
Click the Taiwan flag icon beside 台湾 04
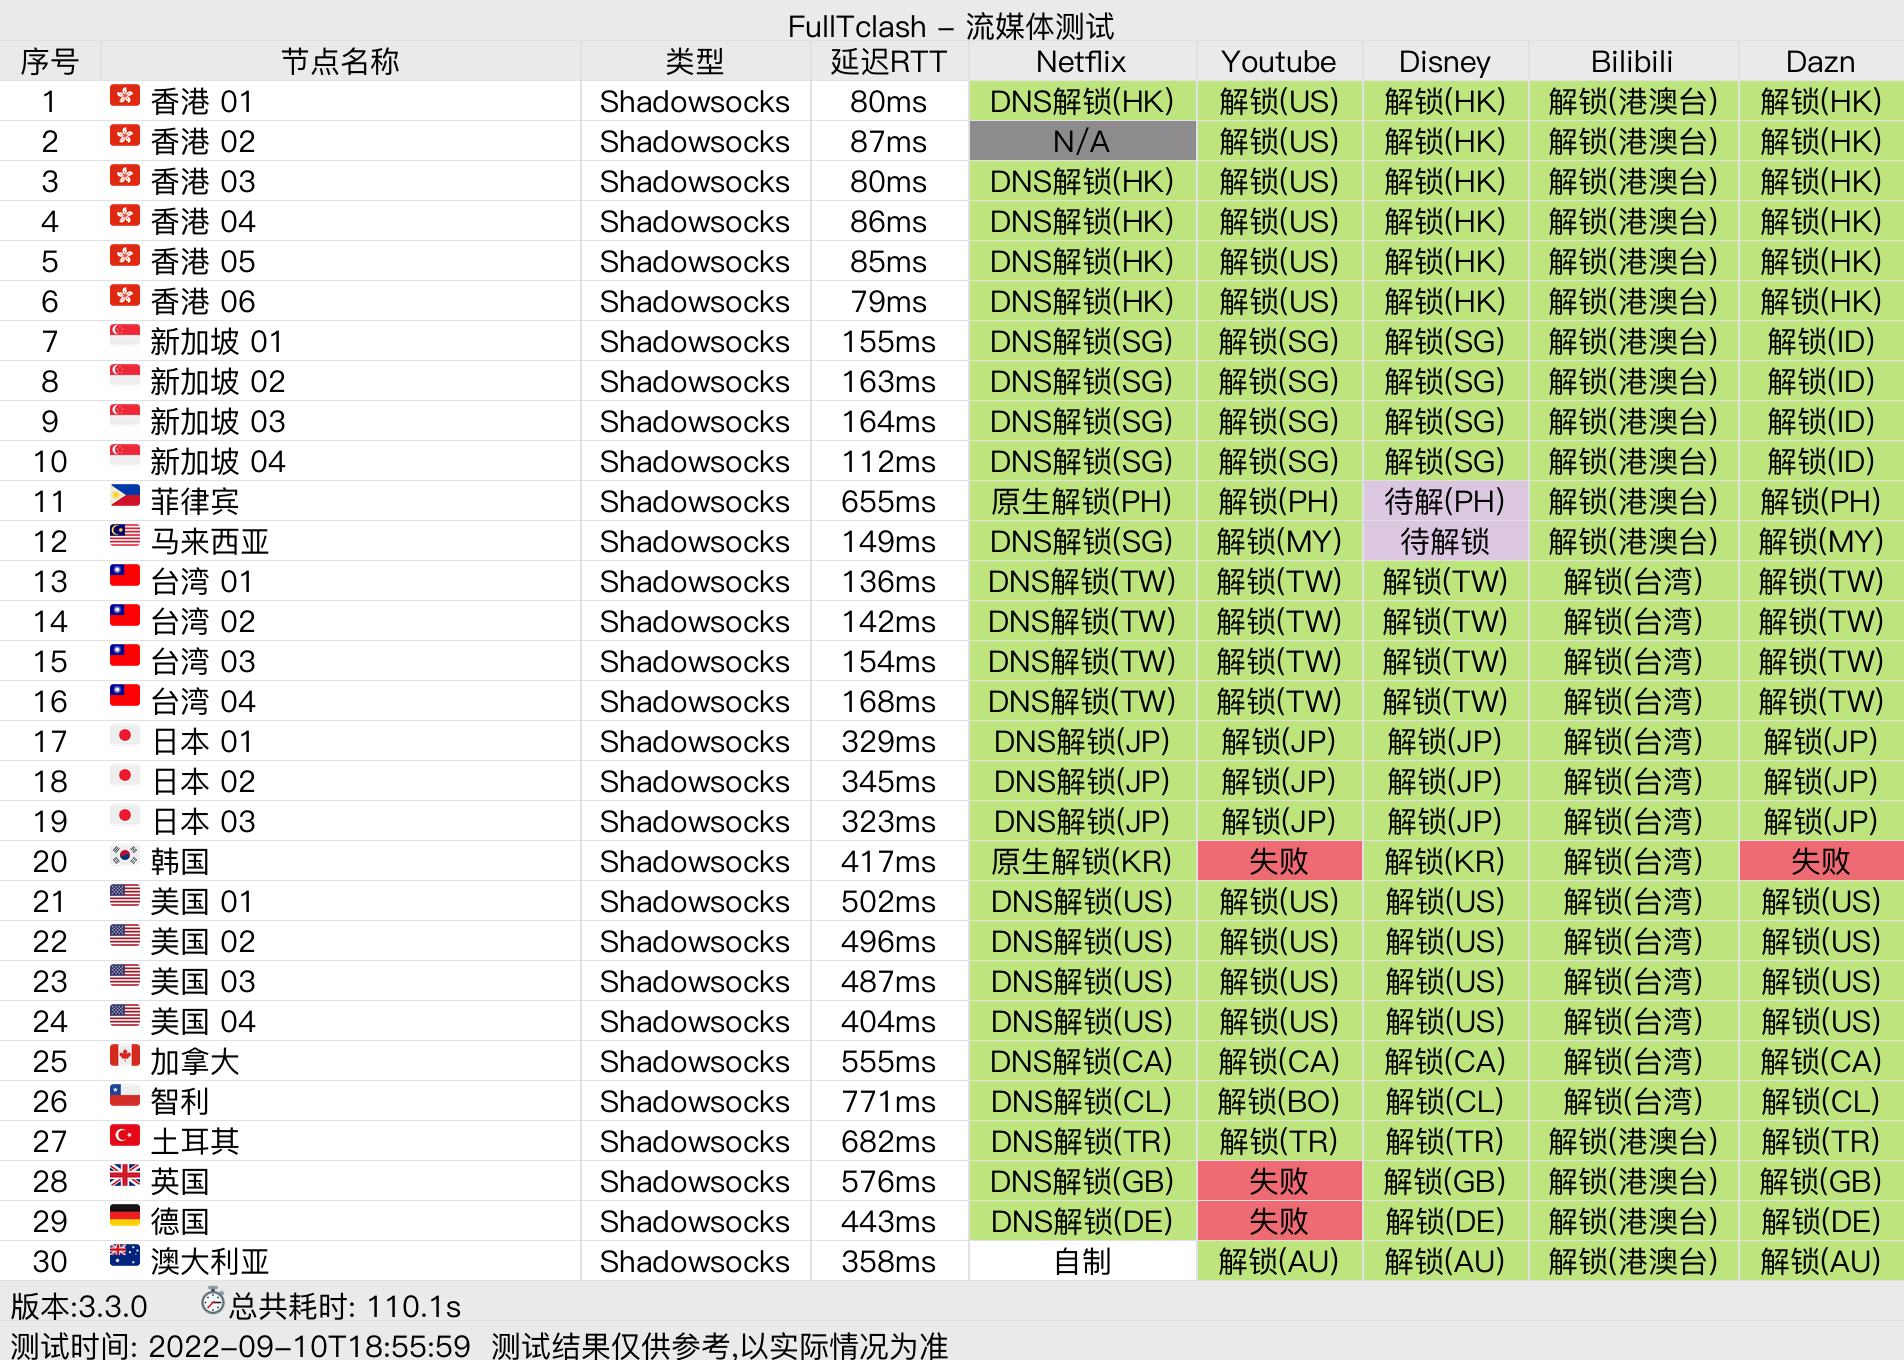tap(125, 696)
